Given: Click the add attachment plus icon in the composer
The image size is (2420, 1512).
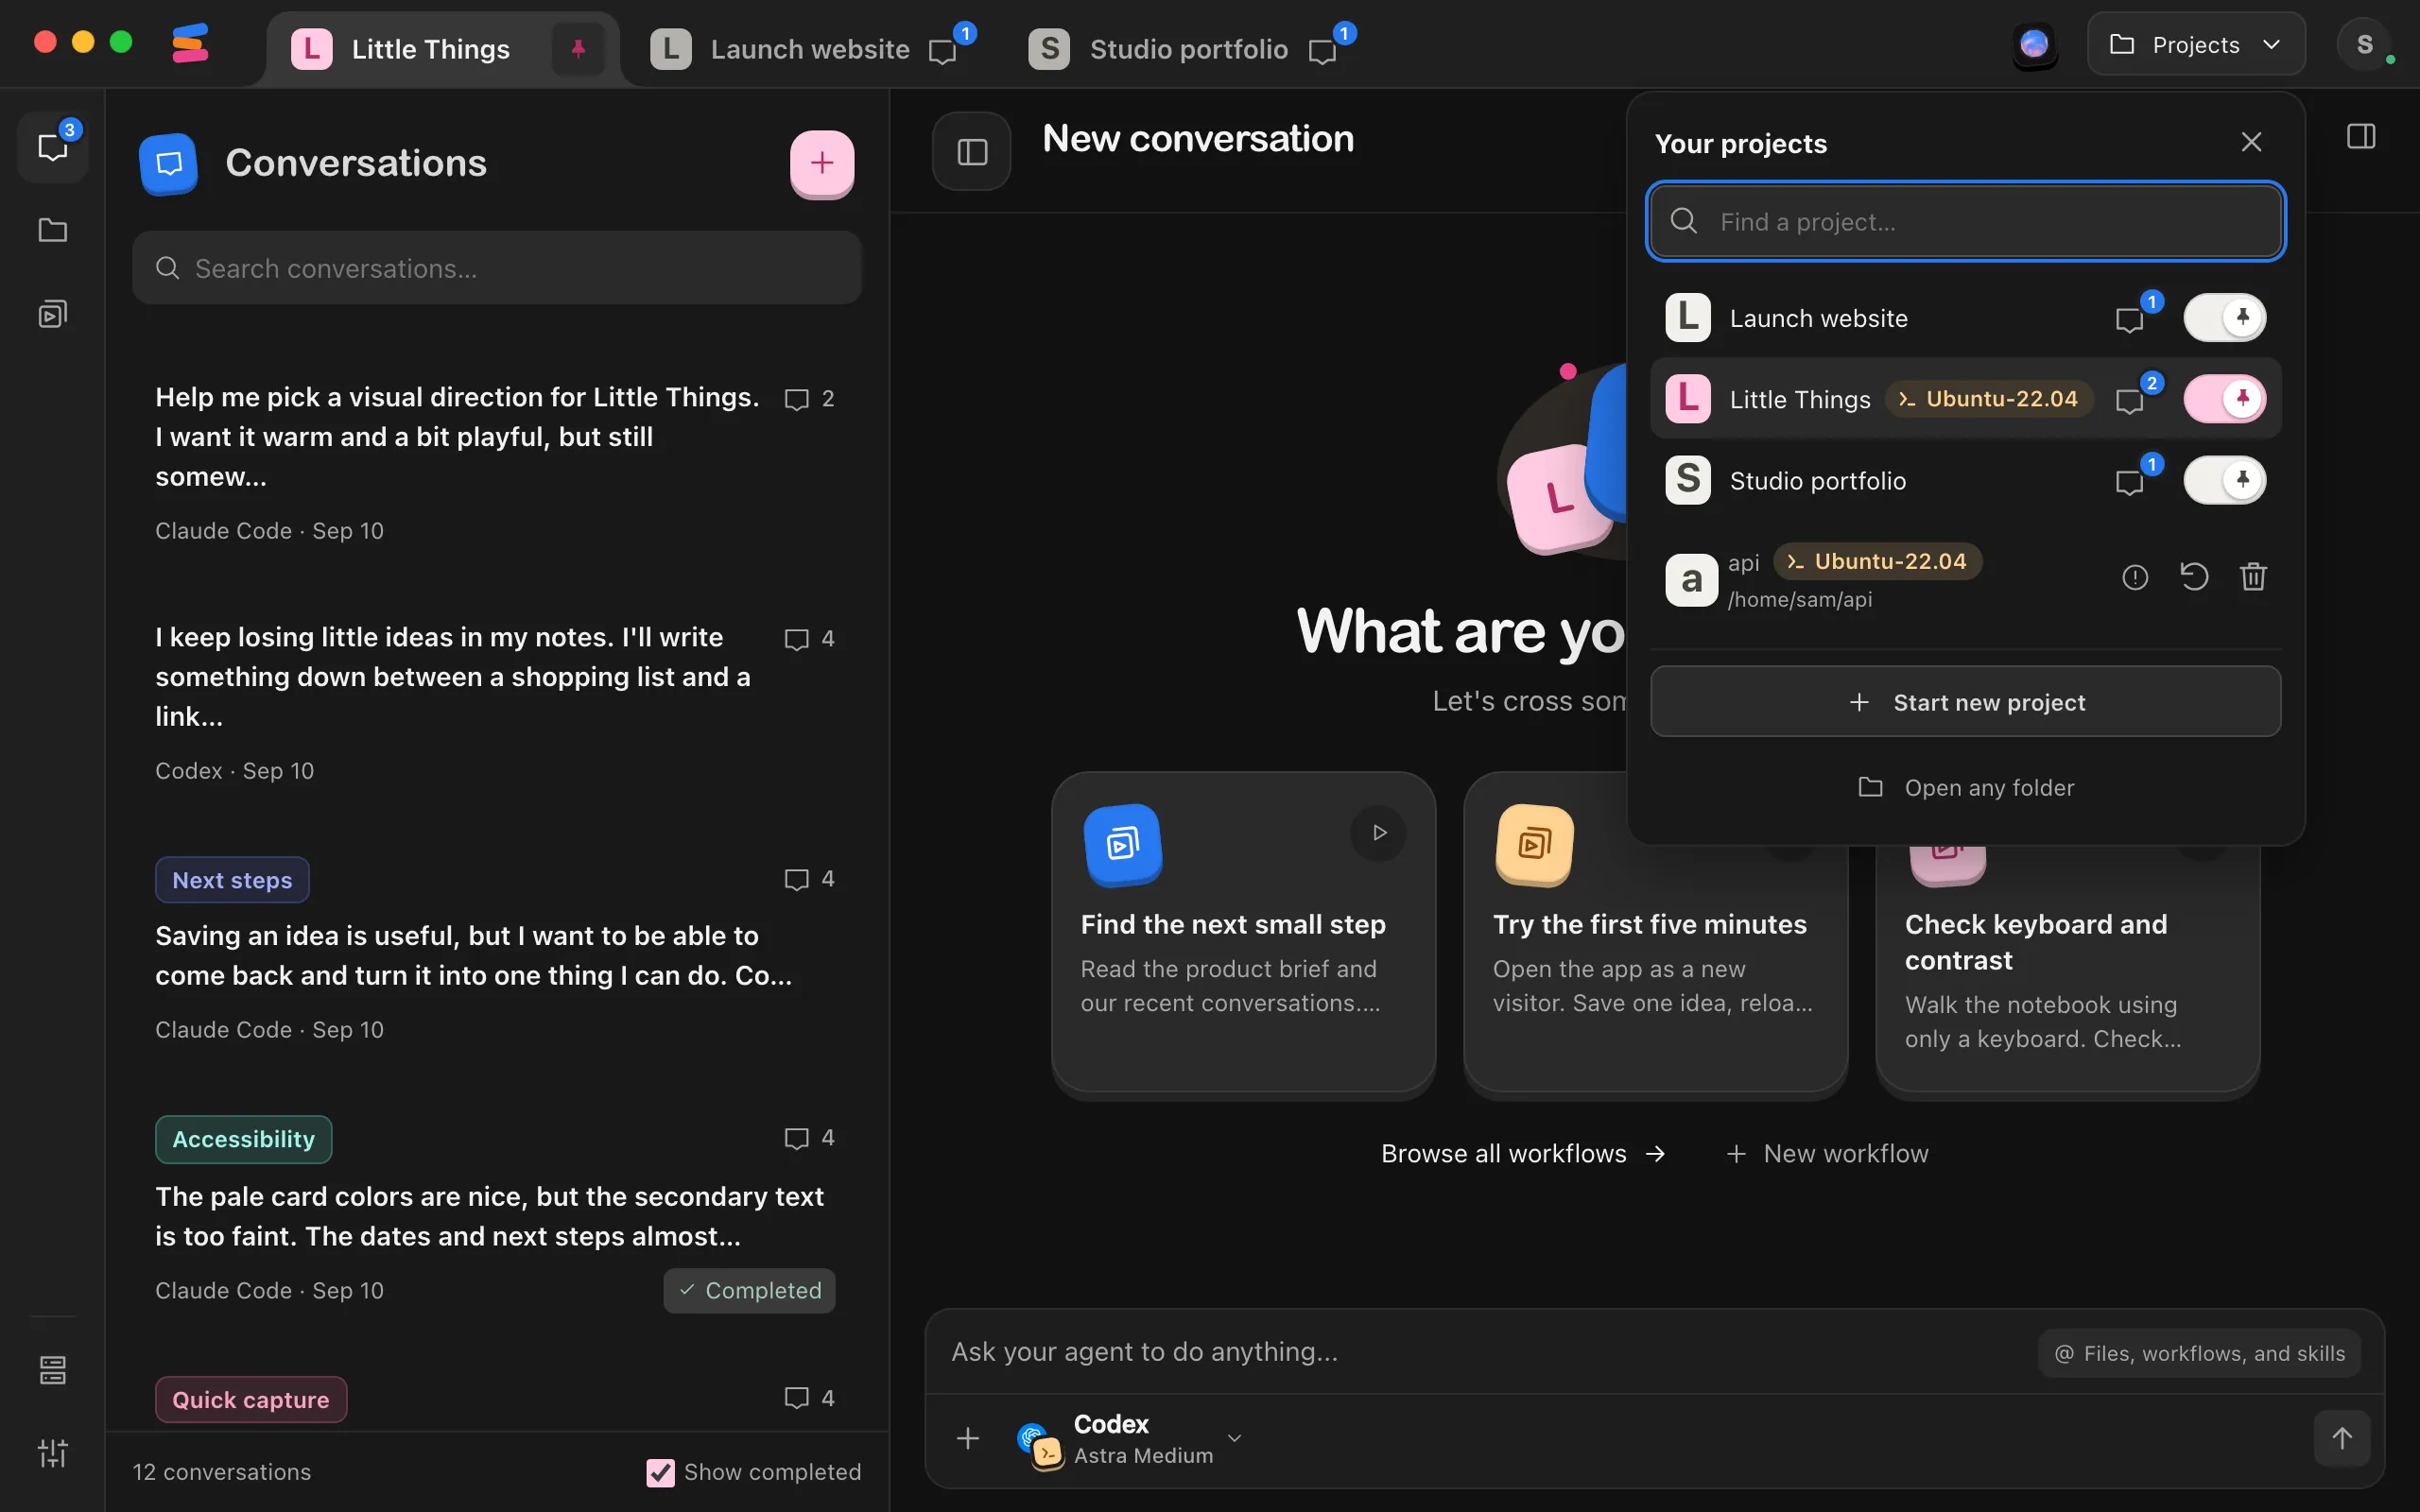Looking at the screenshot, I should point(968,1438).
